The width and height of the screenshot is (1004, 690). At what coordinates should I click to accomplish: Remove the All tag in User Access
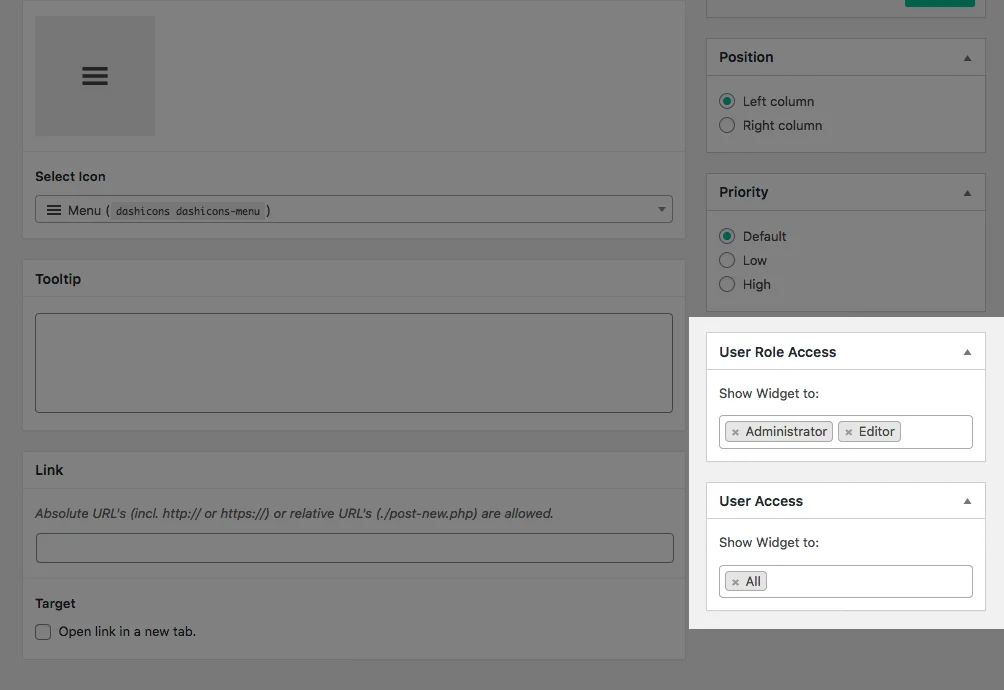[x=735, y=580]
